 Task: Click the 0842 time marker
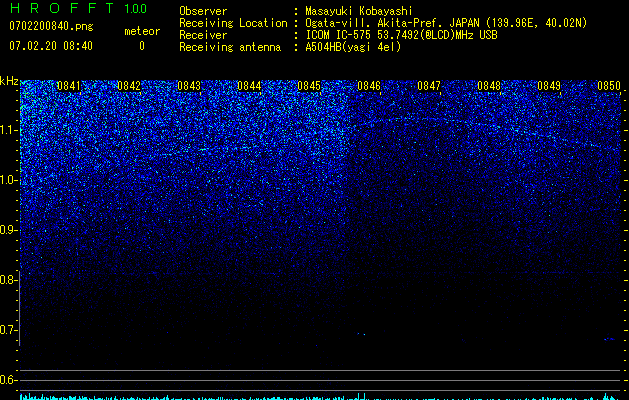129,86
